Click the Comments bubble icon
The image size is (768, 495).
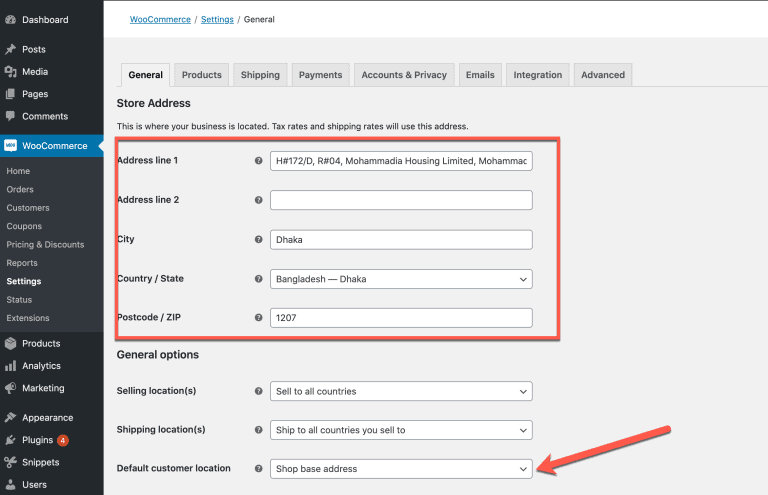point(10,116)
